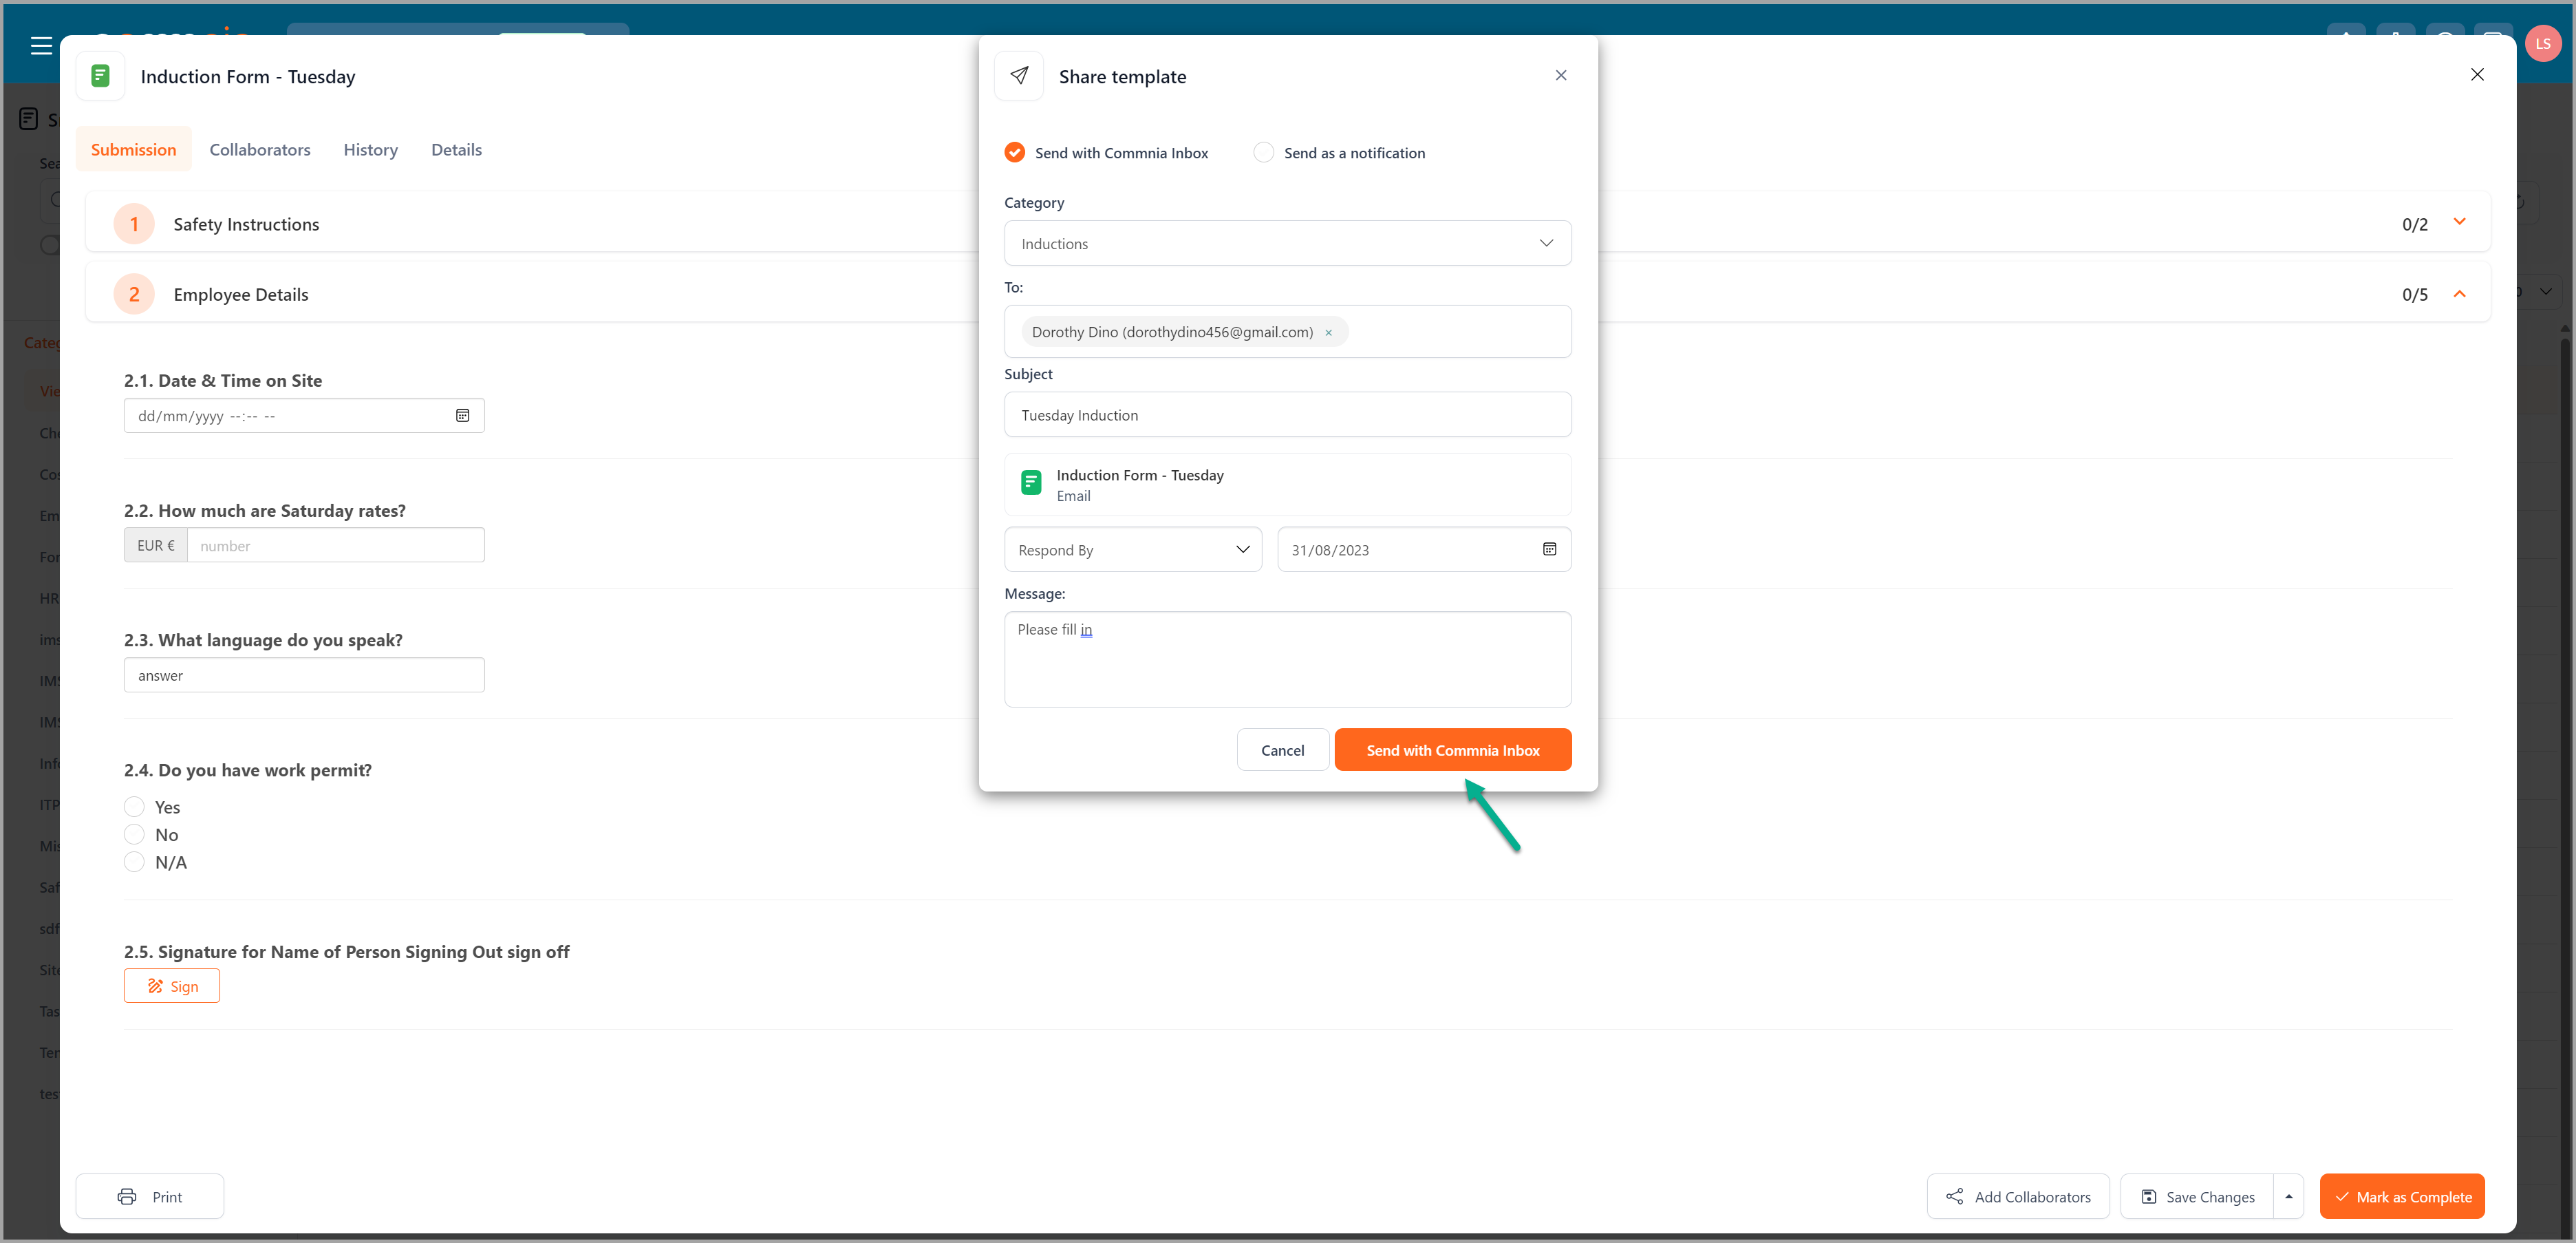Screen dimensions: 2576x1243
Task: Click the hamburger menu icon
Action: pyautogui.click(x=41, y=46)
